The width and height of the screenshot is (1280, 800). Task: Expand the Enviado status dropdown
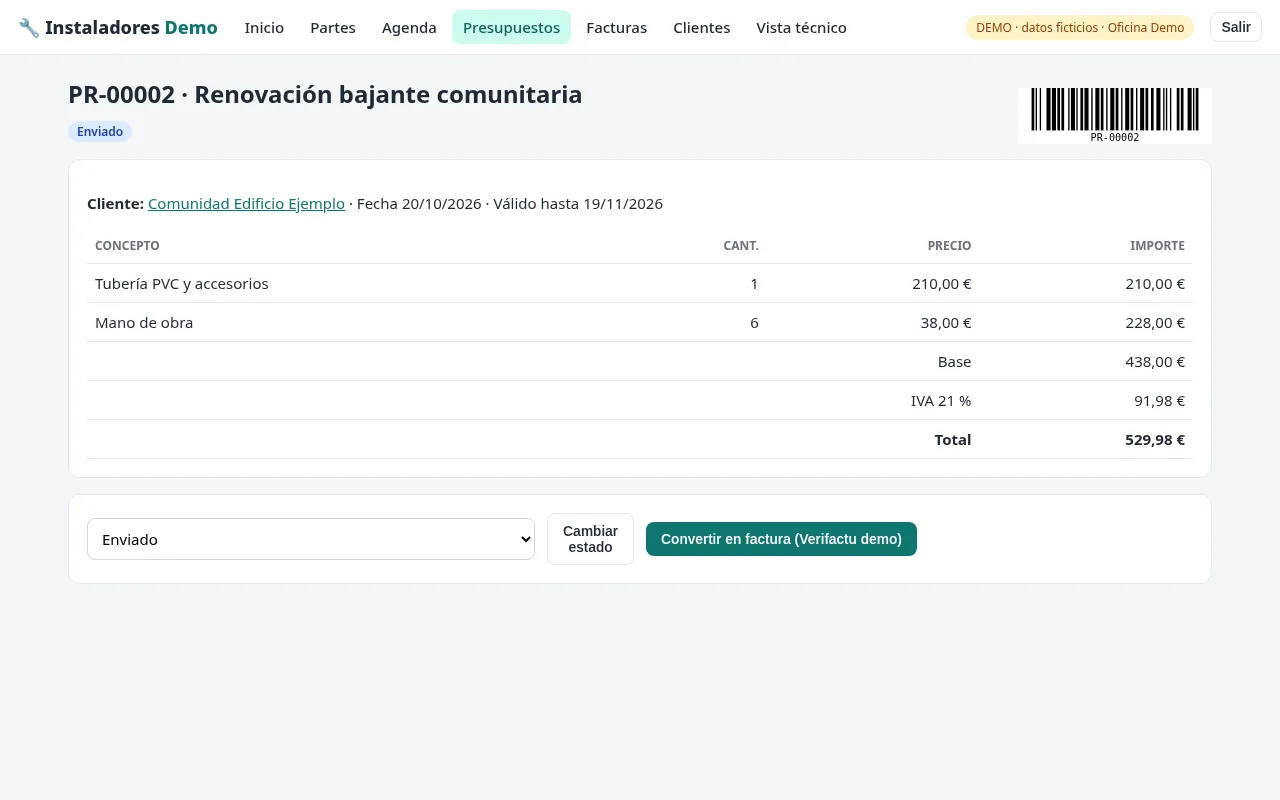tap(311, 539)
